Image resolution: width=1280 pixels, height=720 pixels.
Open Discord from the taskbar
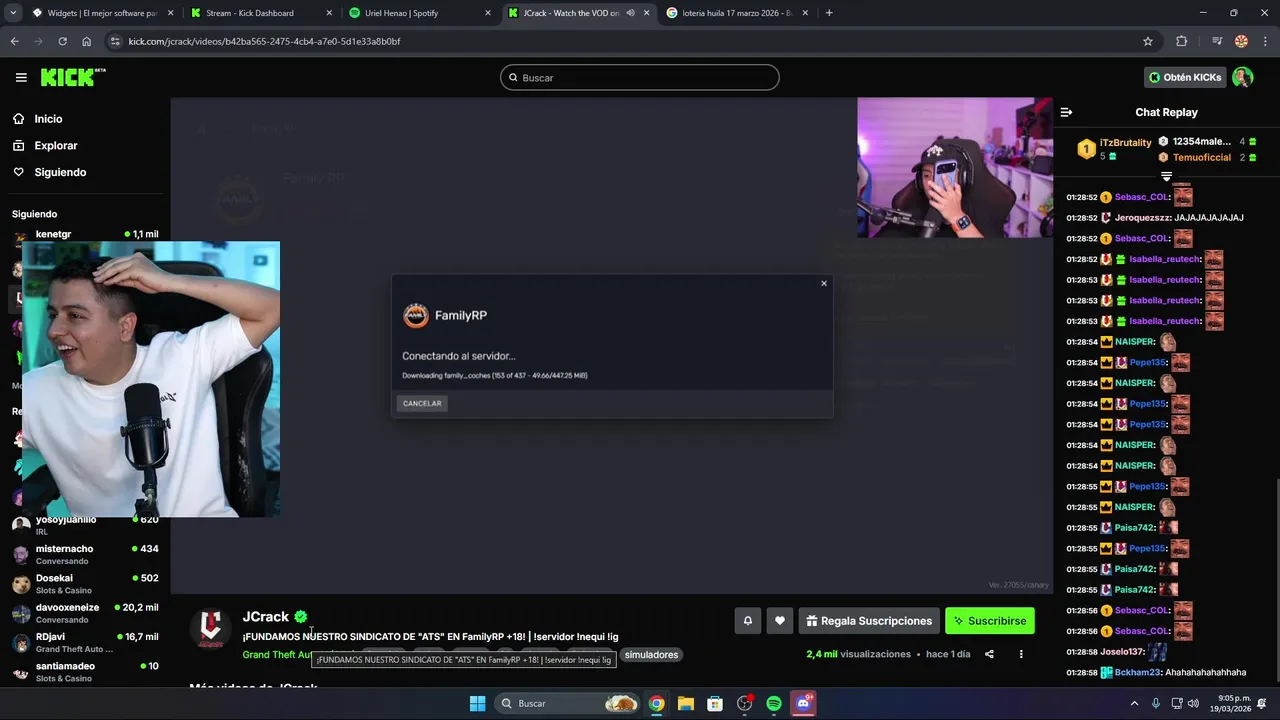(803, 704)
